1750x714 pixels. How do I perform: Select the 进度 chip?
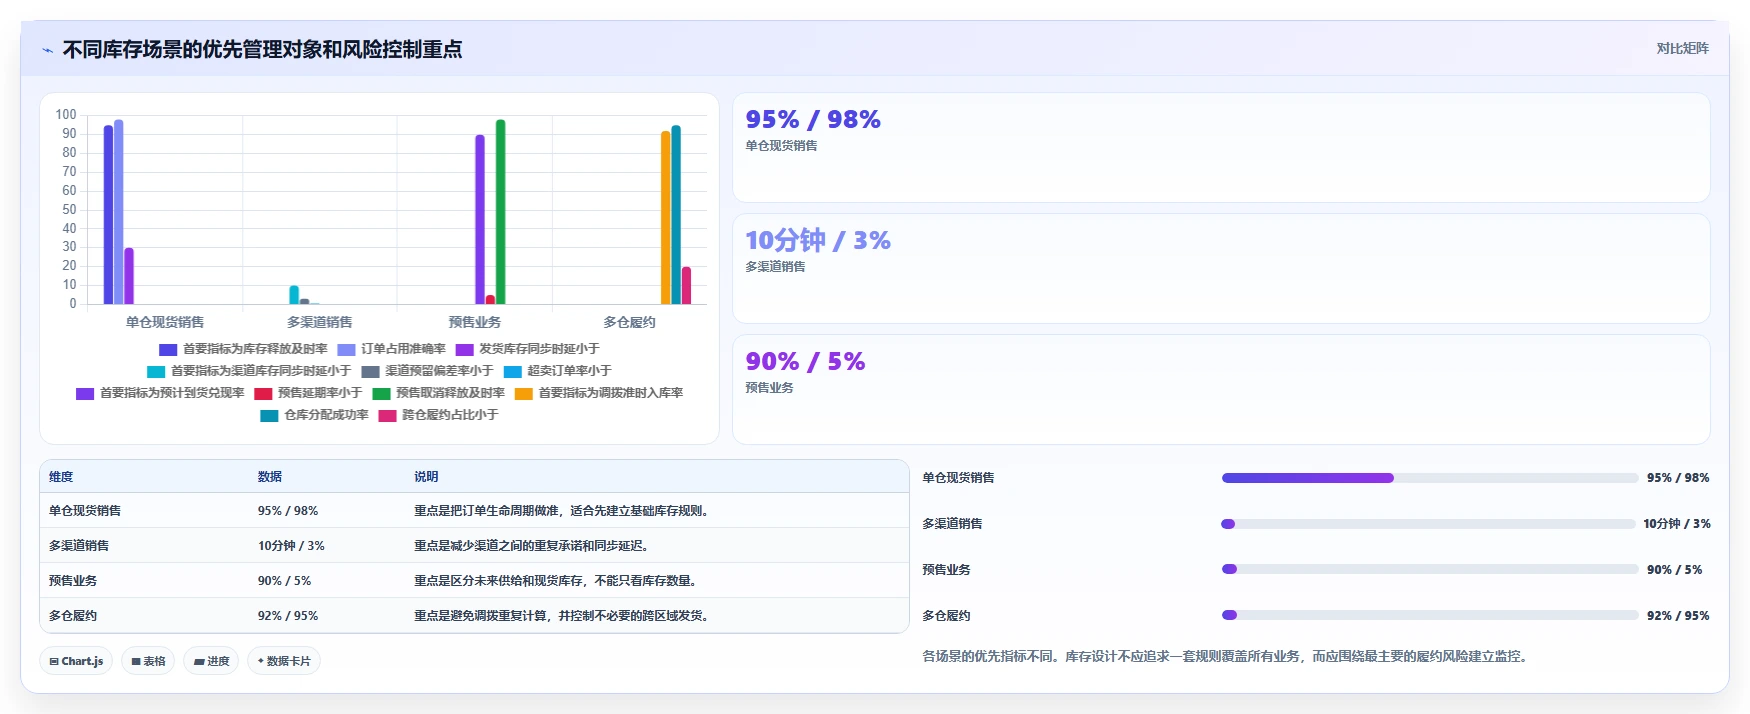(x=211, y=661)
